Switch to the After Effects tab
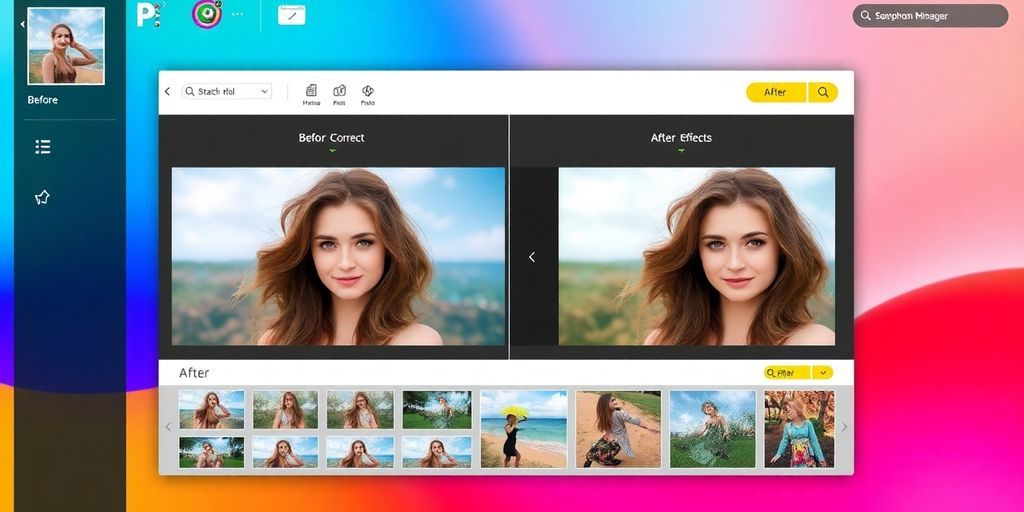Viewport: 1024px width, 512px height. pos(681,138)
